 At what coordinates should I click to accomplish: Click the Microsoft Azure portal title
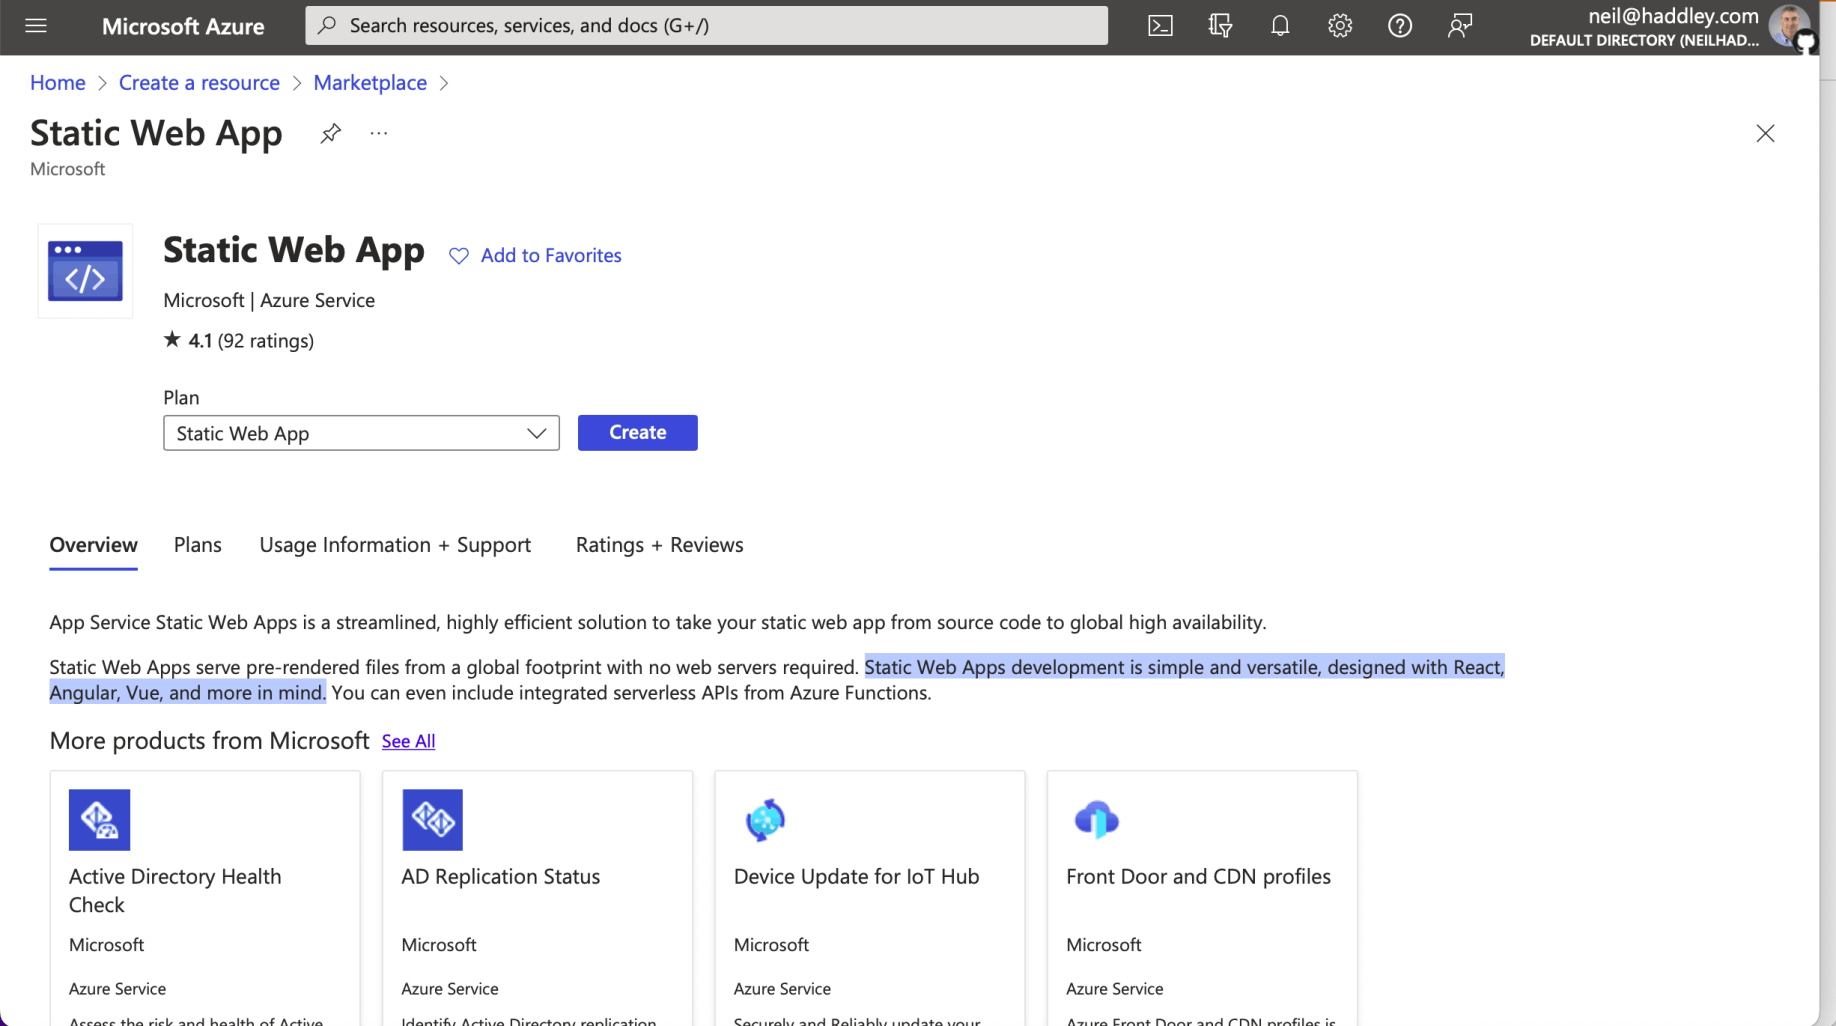tap(183, 26)
